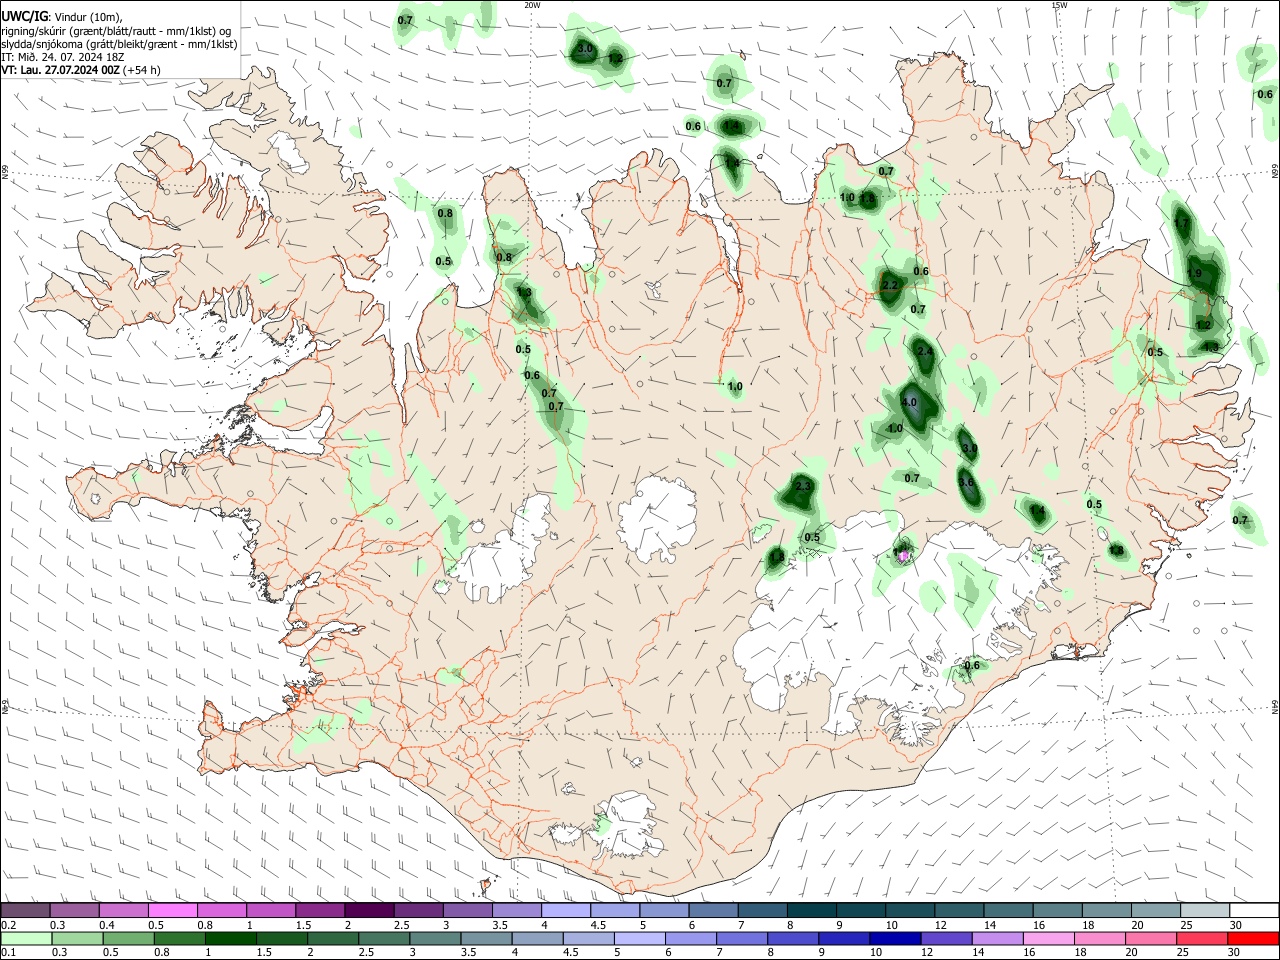The image size is (1280, 960).
Task: Click the 15W longitude label
Action: [x=1059, y=5]
